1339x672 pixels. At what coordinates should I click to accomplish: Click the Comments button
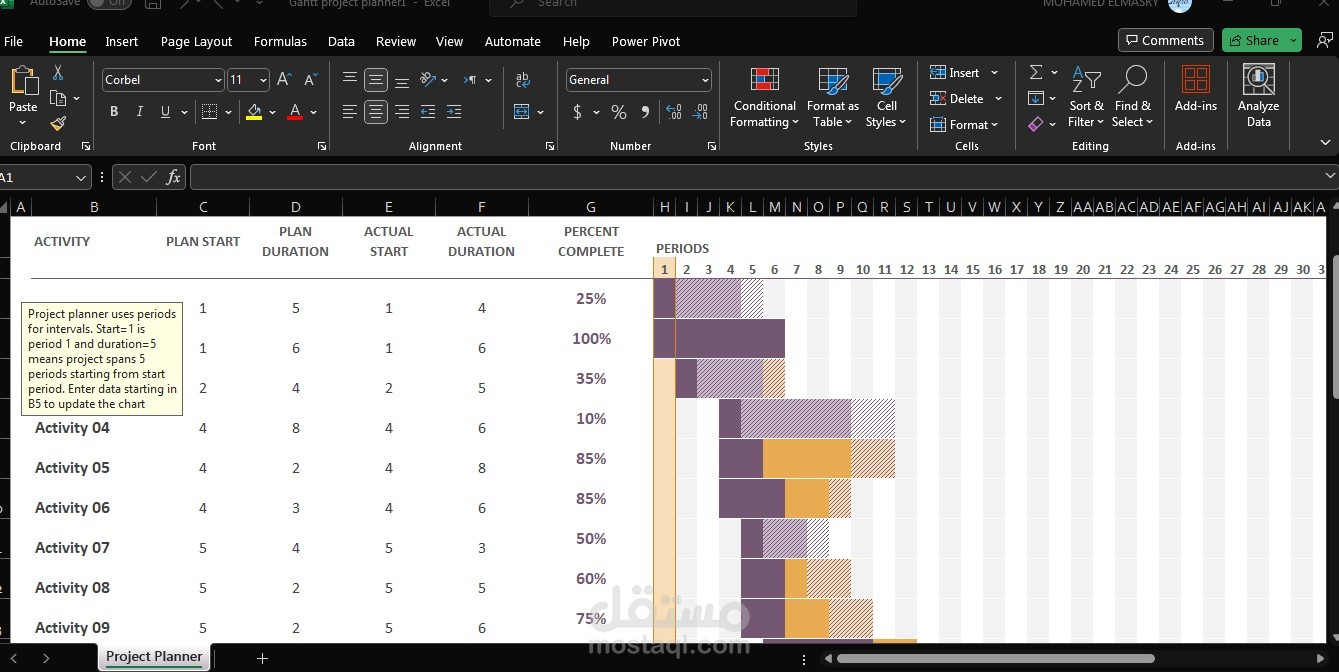point(1166,40)
